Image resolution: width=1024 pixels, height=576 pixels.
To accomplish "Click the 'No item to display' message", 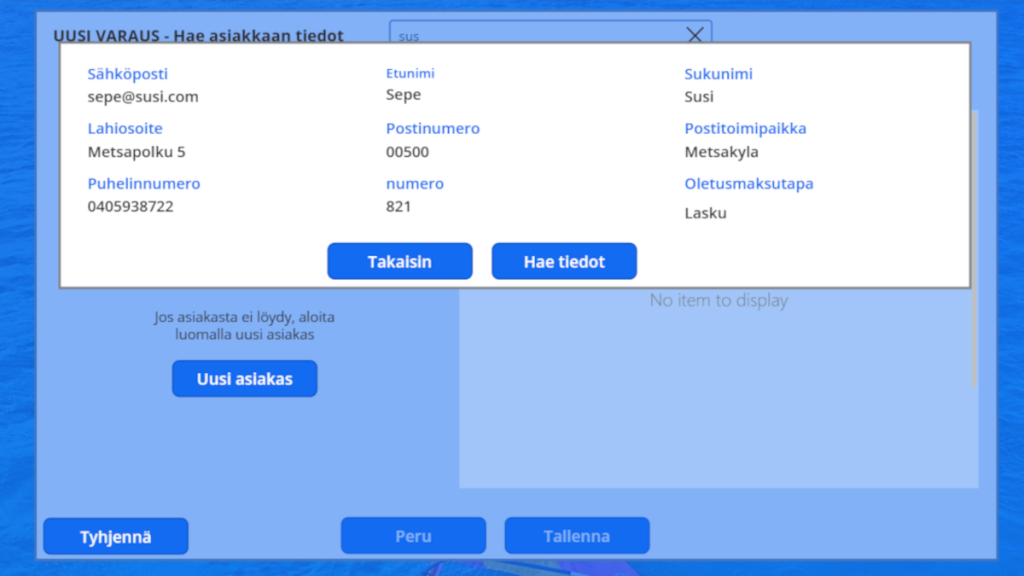I will [718, 300].
